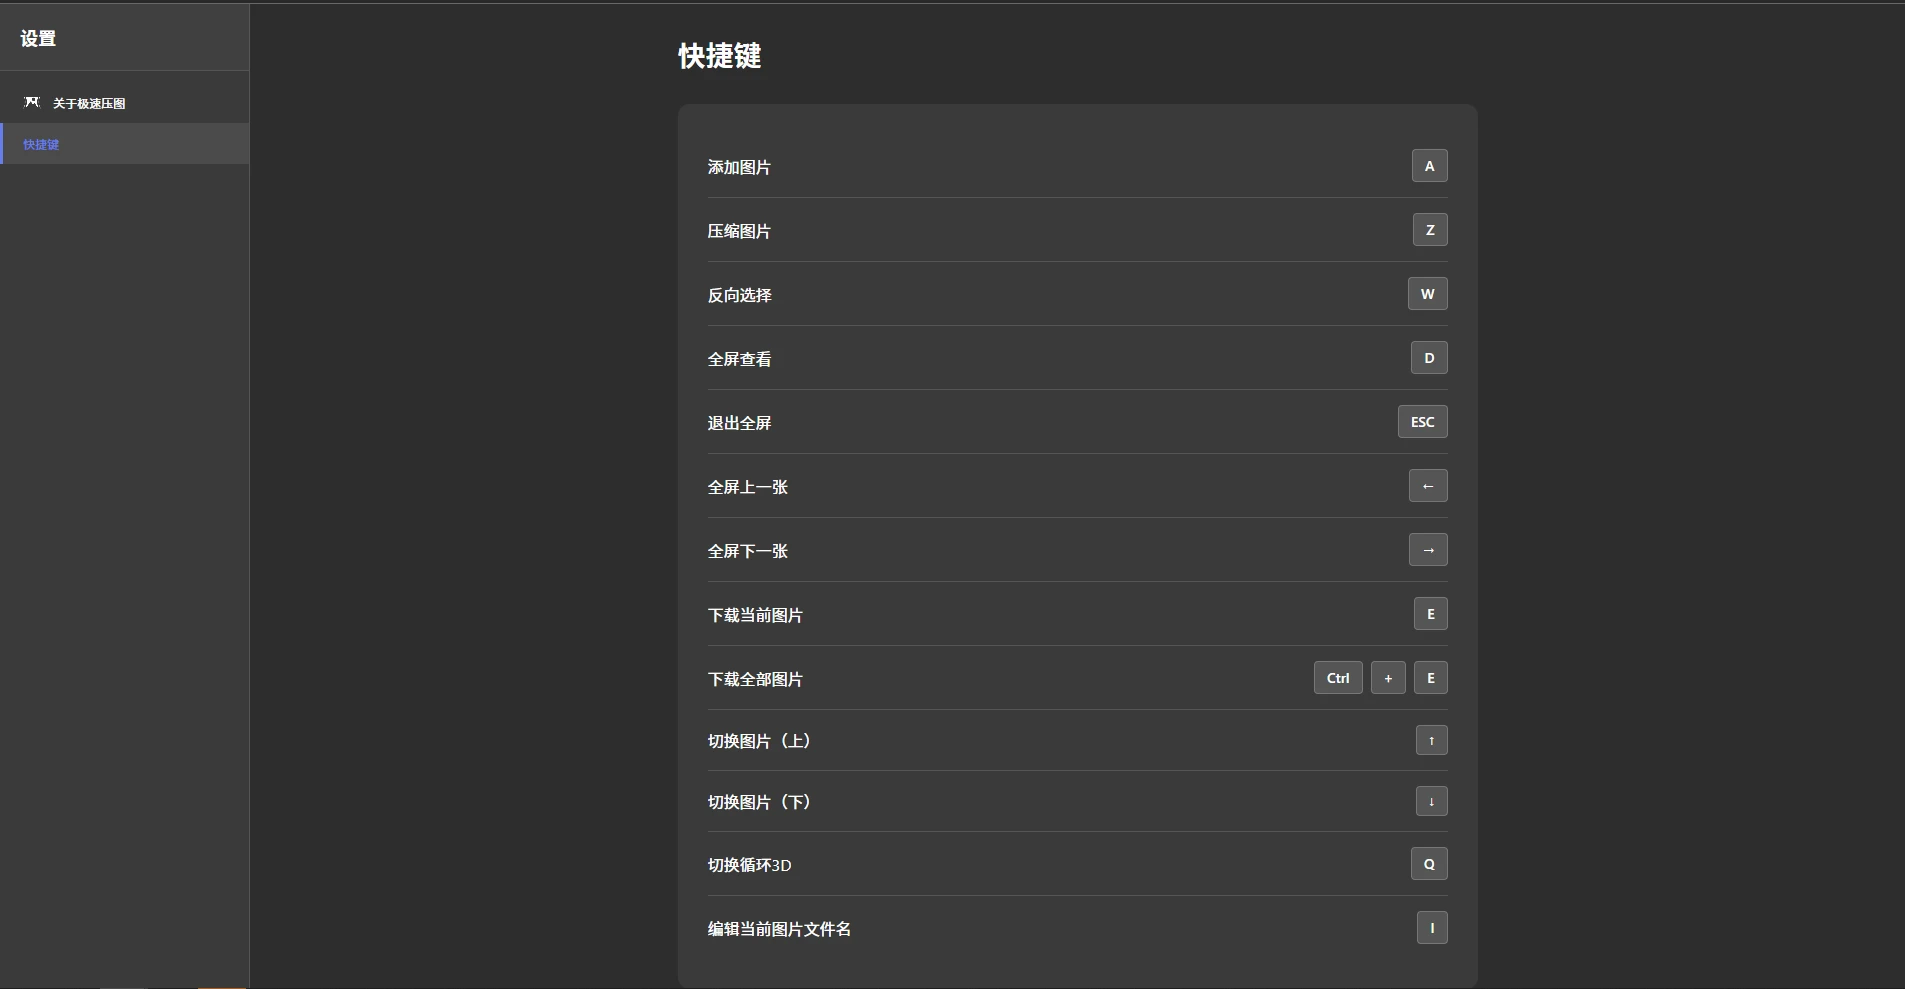The image size is (1905, 989).
Task: Click the W badge beside 反向选择
Action: click(1425, 293)
